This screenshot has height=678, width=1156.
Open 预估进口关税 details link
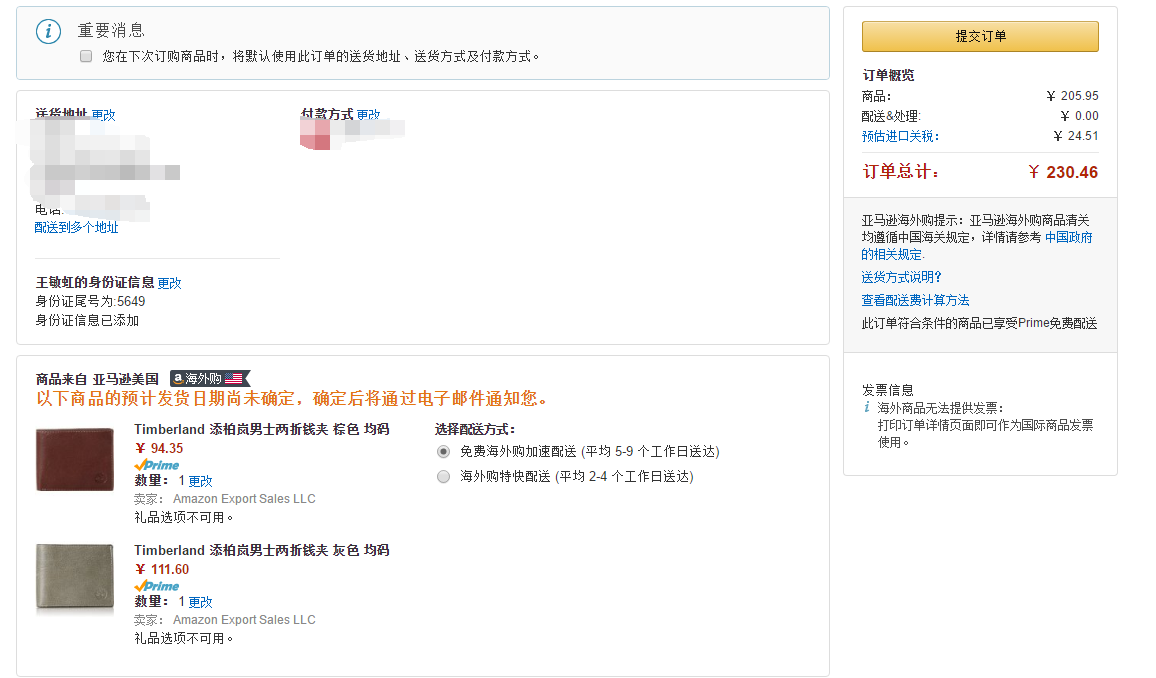tap(900, 136)
